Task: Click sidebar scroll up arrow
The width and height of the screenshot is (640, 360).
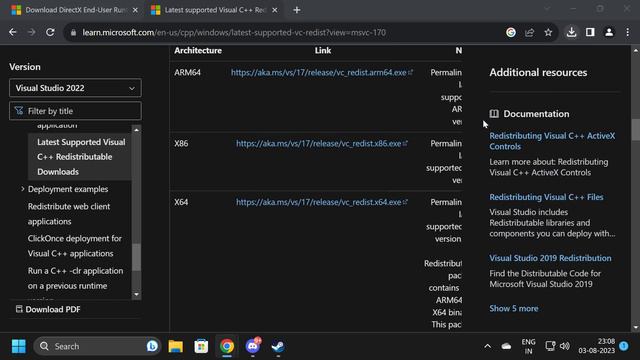Action: 136,130
